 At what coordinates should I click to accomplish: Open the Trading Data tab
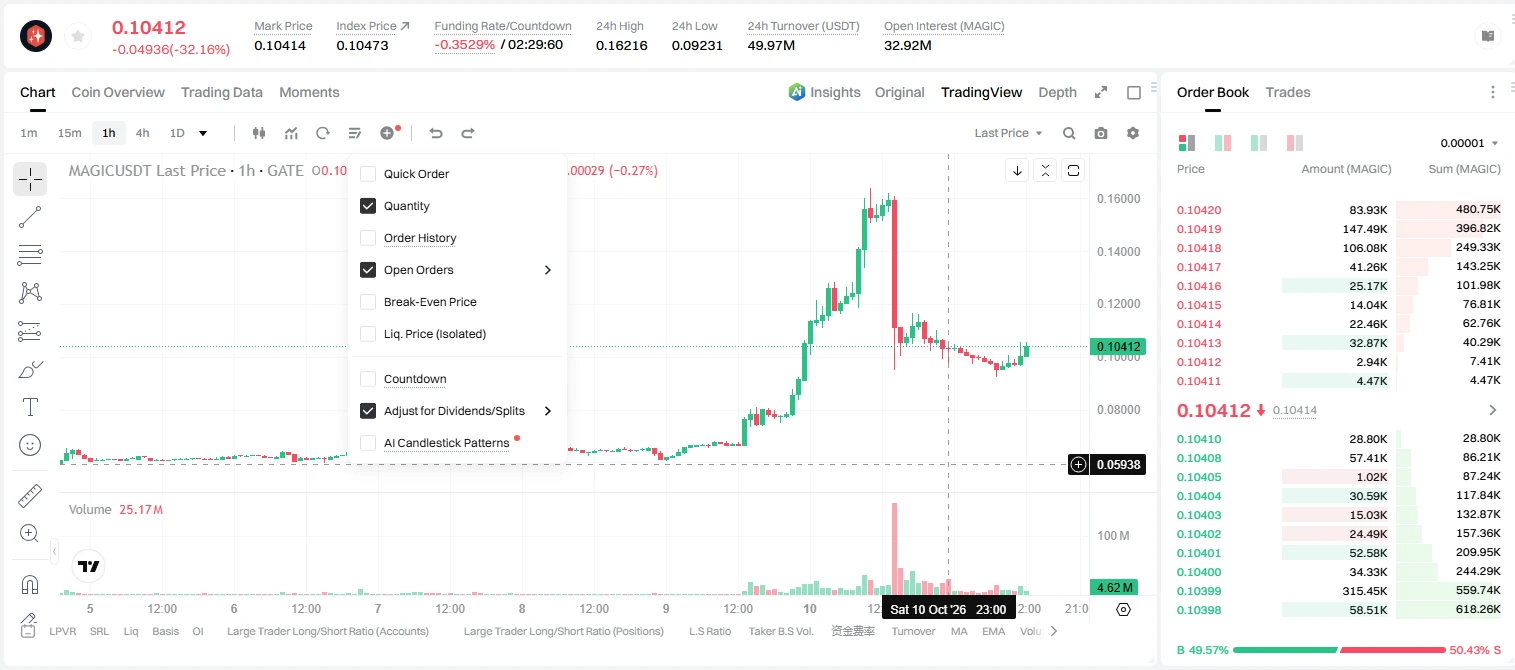[x=222, y=92]
